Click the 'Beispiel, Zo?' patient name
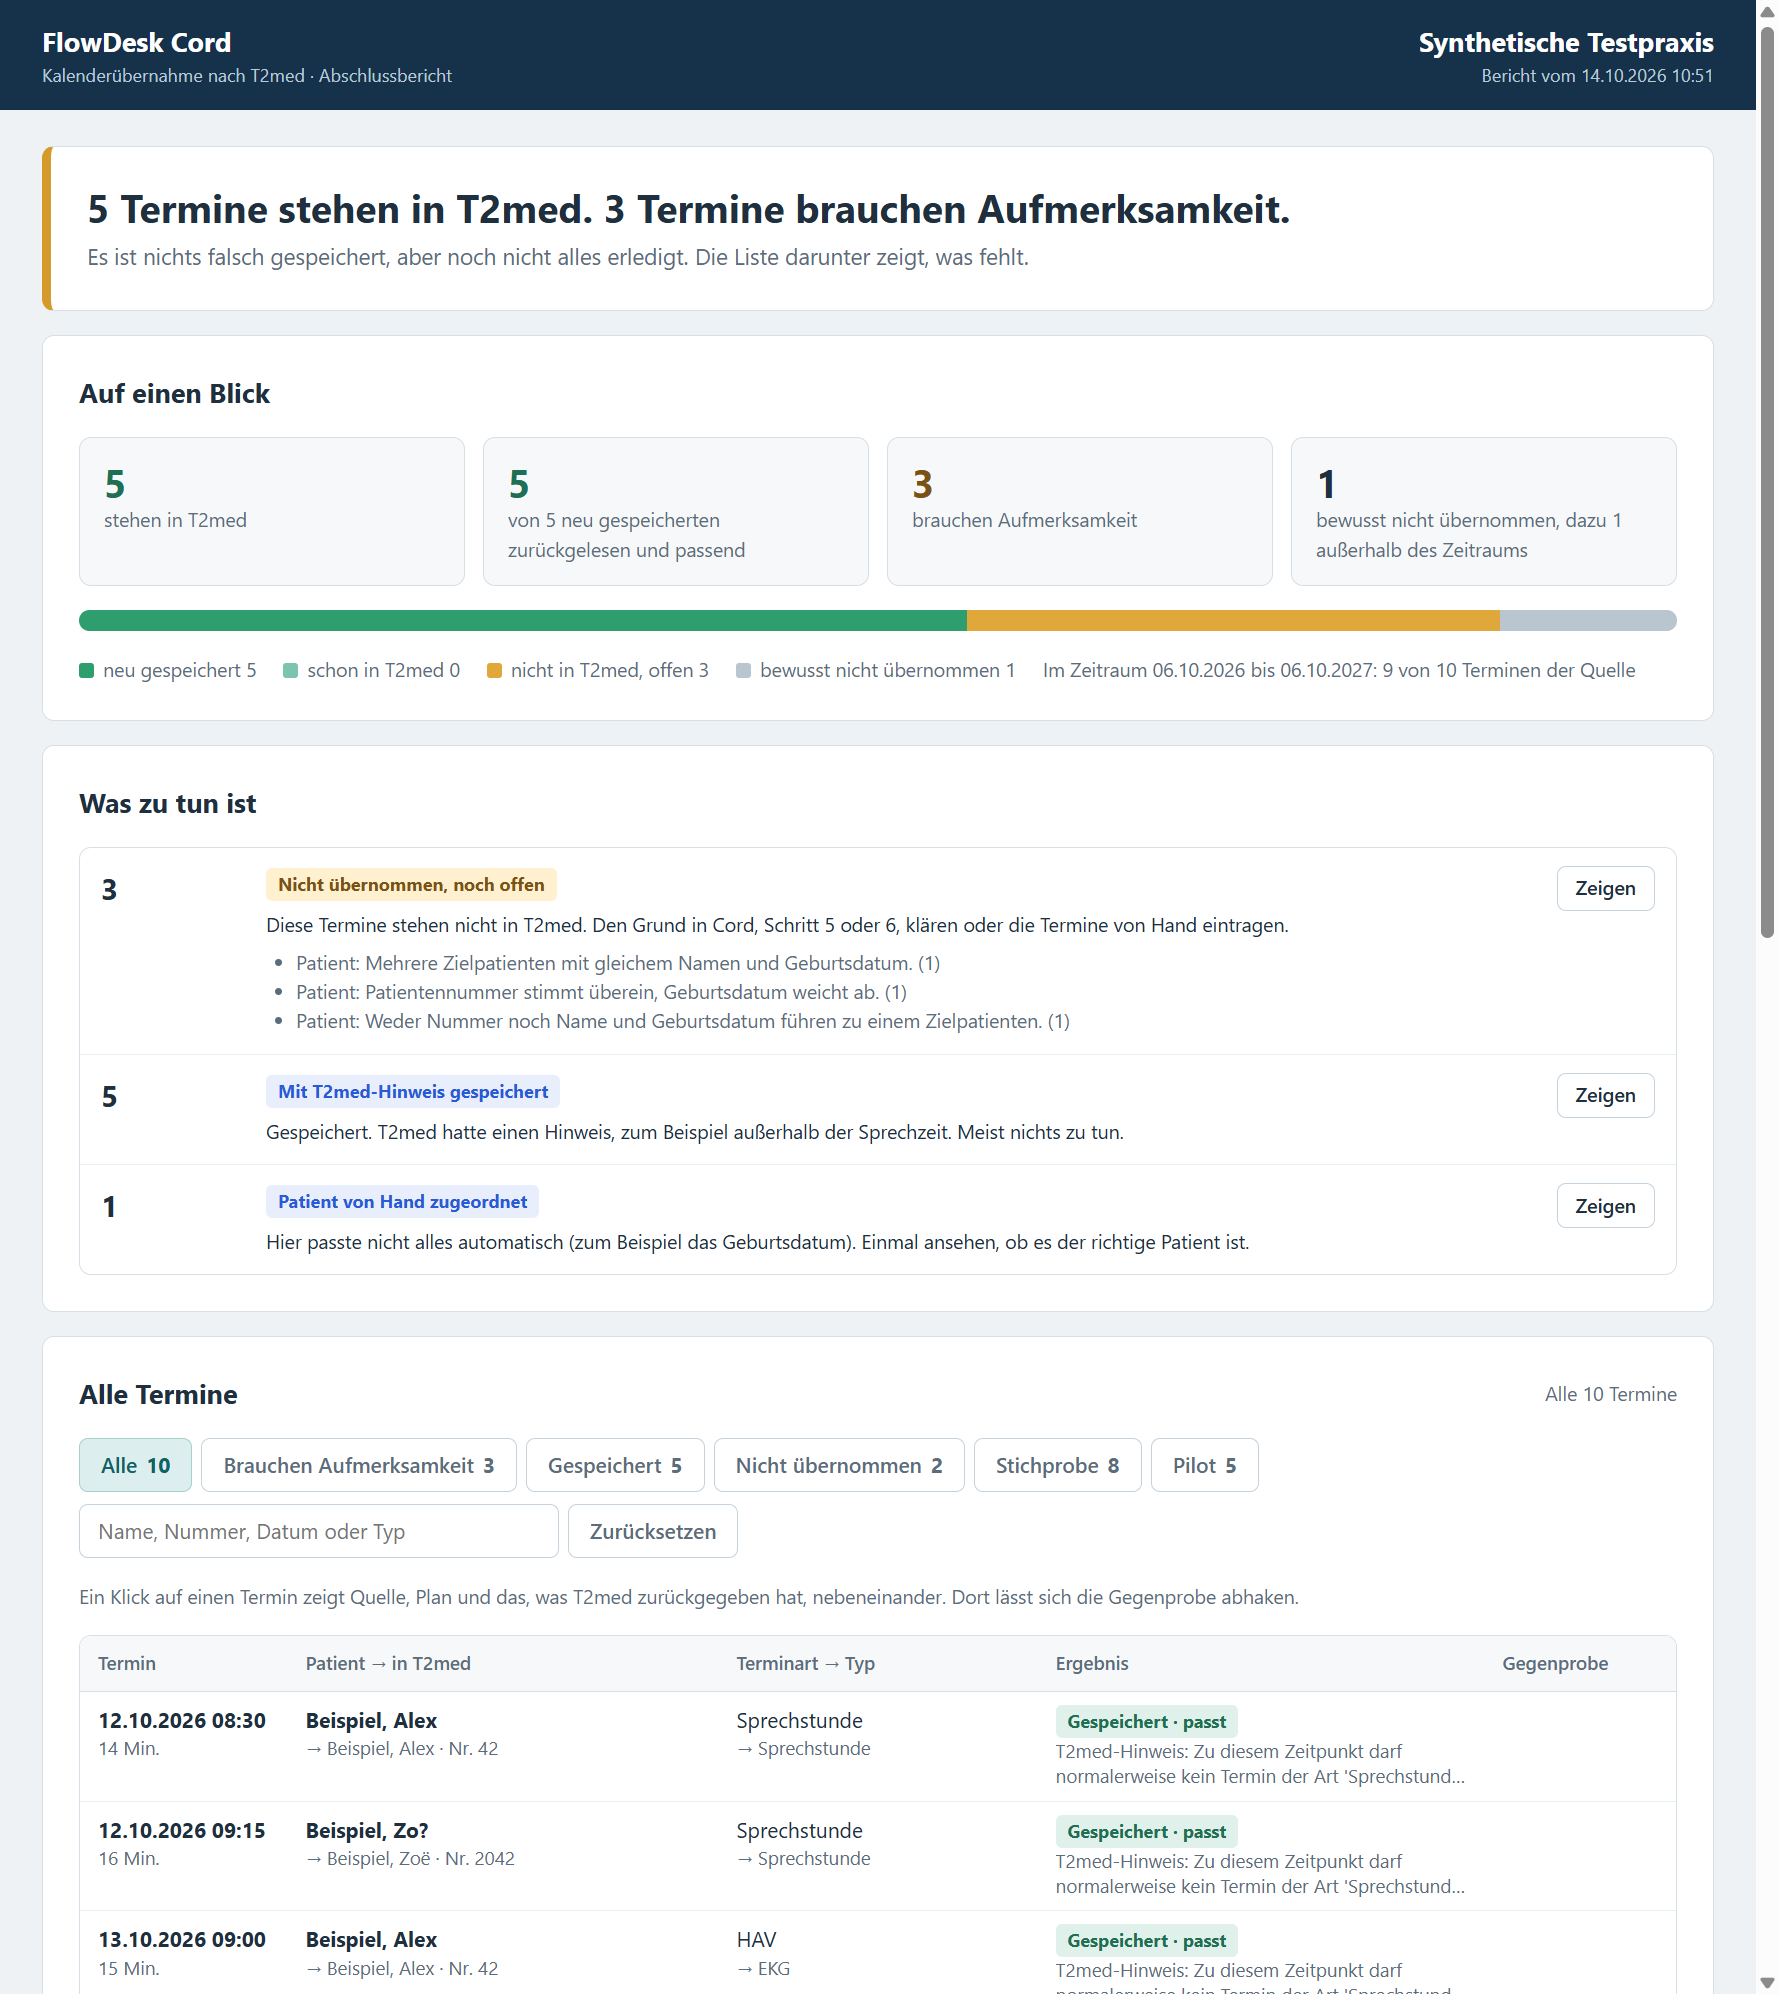This screenshot has height=1994, width=1779. 367,1830
